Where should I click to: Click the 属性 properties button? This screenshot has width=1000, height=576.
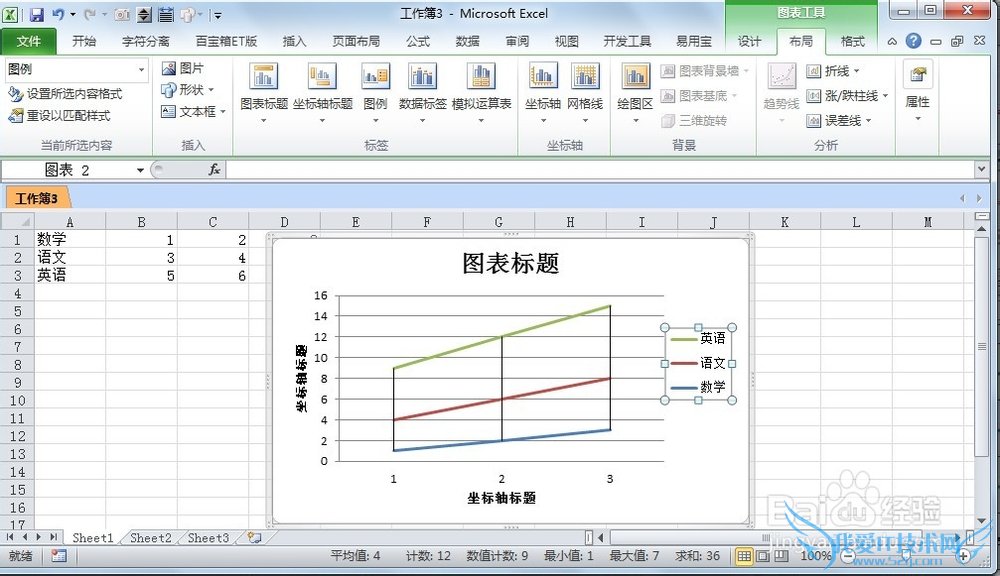[918, 91]
